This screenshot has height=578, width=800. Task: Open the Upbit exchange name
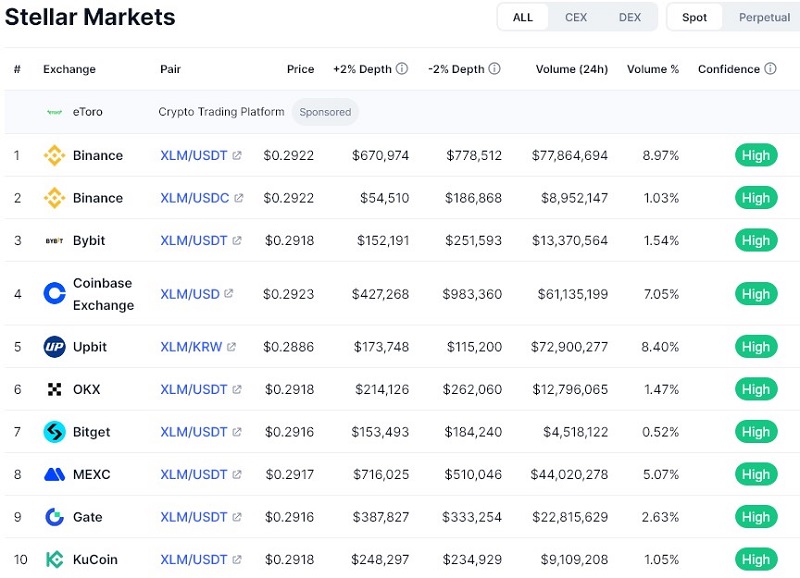coord(90,347)
